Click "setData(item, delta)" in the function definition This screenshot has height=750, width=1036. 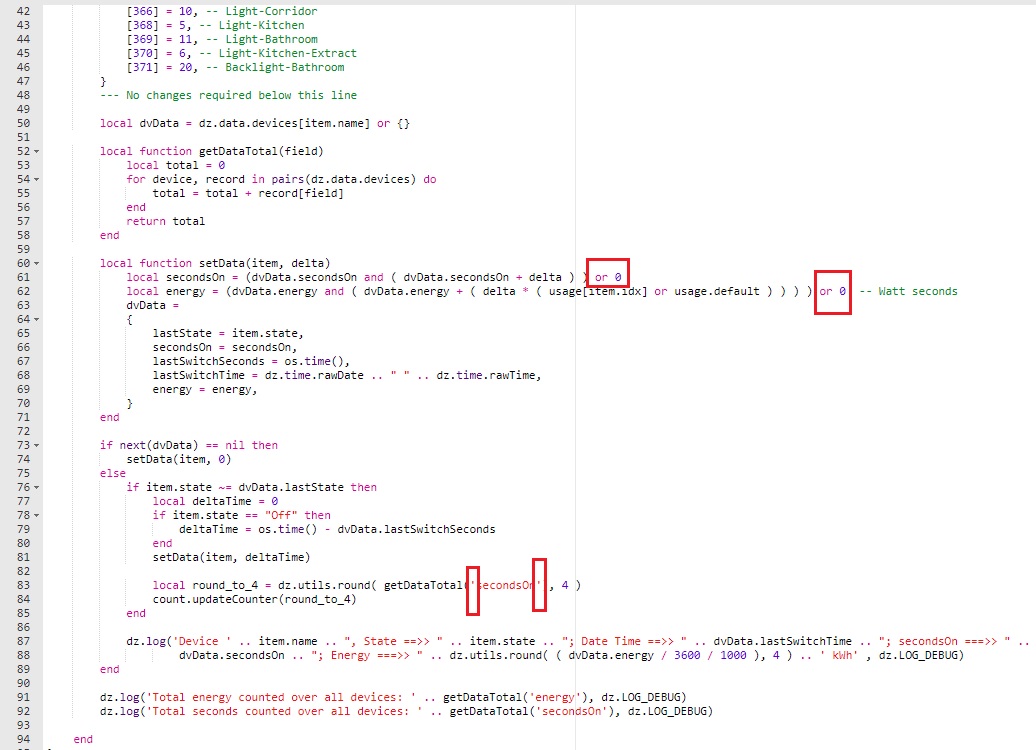point(264,263)
